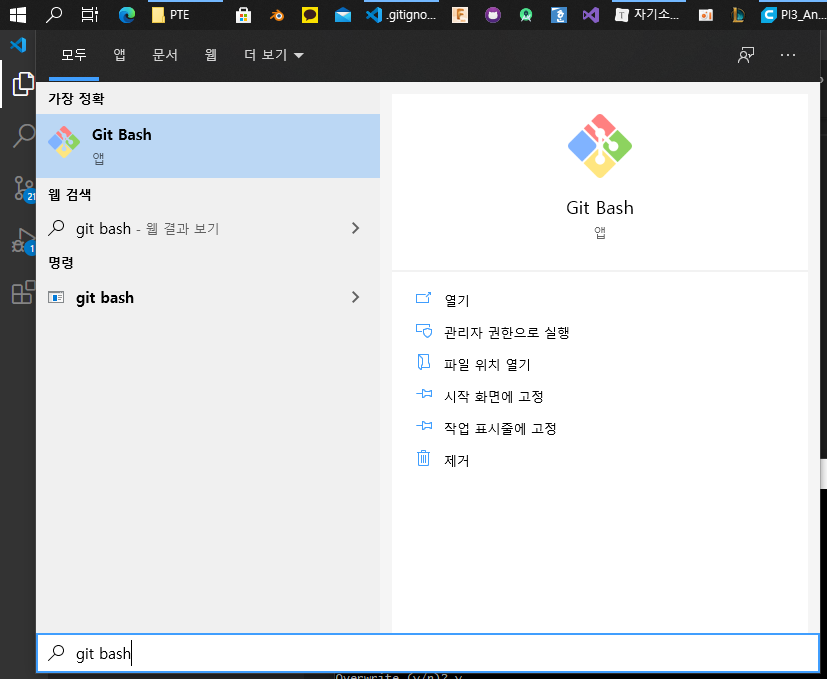Image resolution: width=827 pixels, height=679 pixels.
Task: Open the Mail app in taskbar
Action: [343, 15]
